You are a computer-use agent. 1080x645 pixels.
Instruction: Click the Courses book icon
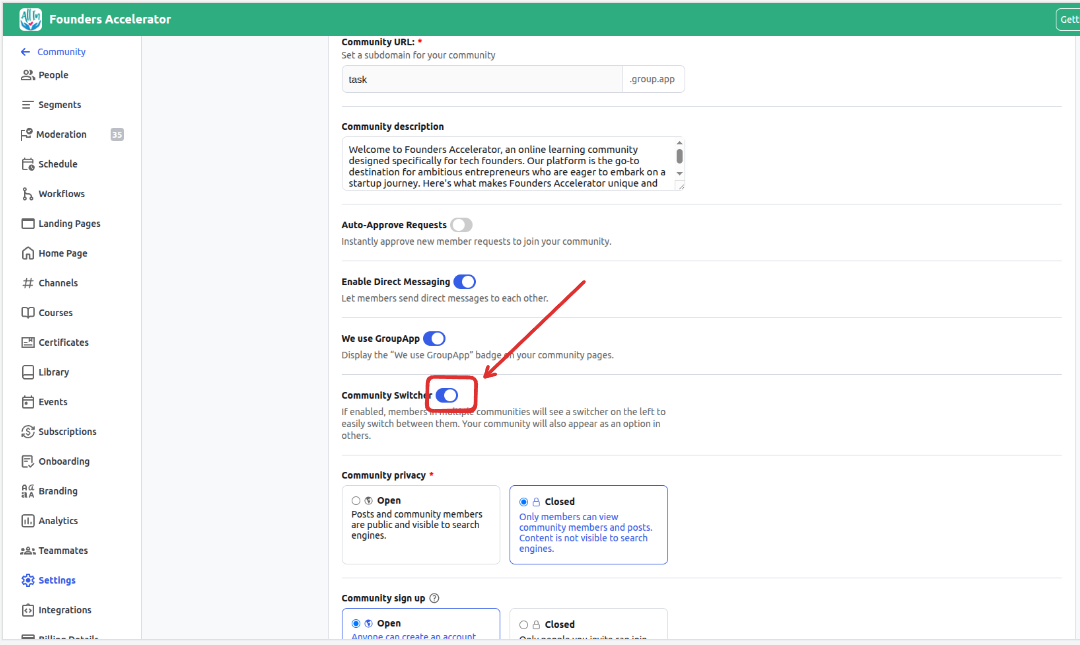[x=28, y=312]
